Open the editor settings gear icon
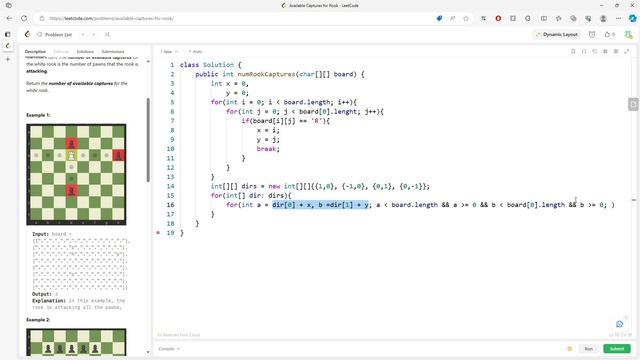This screenshot has height=360, width=640. point(616,51)
